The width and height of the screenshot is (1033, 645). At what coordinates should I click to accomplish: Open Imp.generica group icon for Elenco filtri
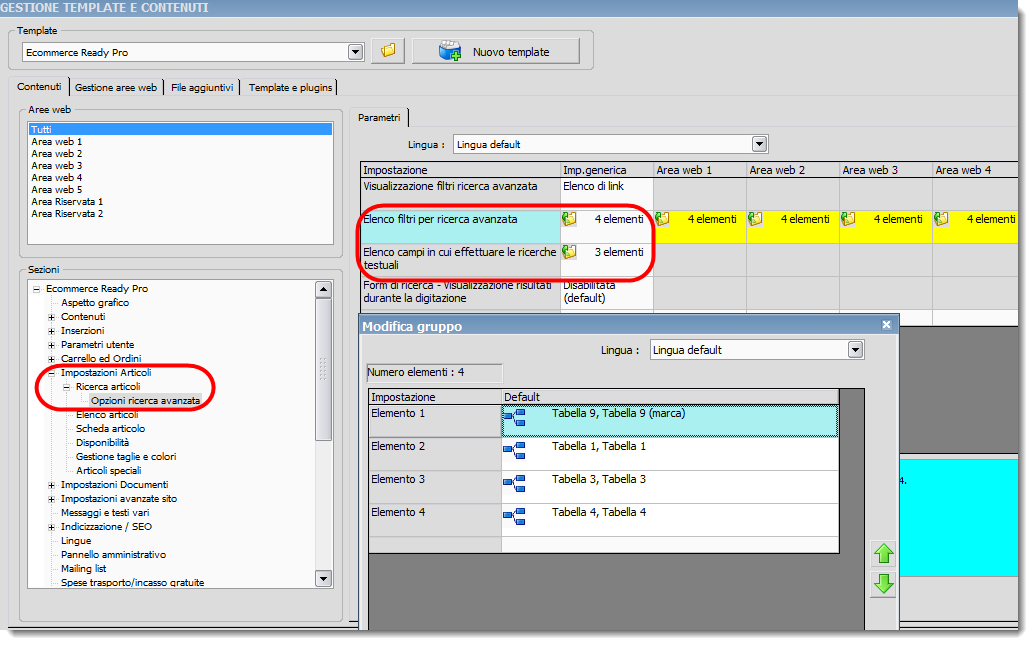click(x=569, y=219)
